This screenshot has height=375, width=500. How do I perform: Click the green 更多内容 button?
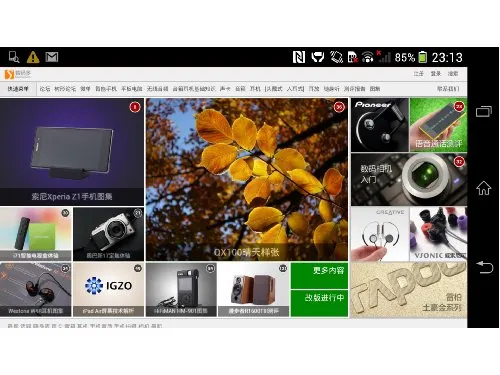(319, 275)
